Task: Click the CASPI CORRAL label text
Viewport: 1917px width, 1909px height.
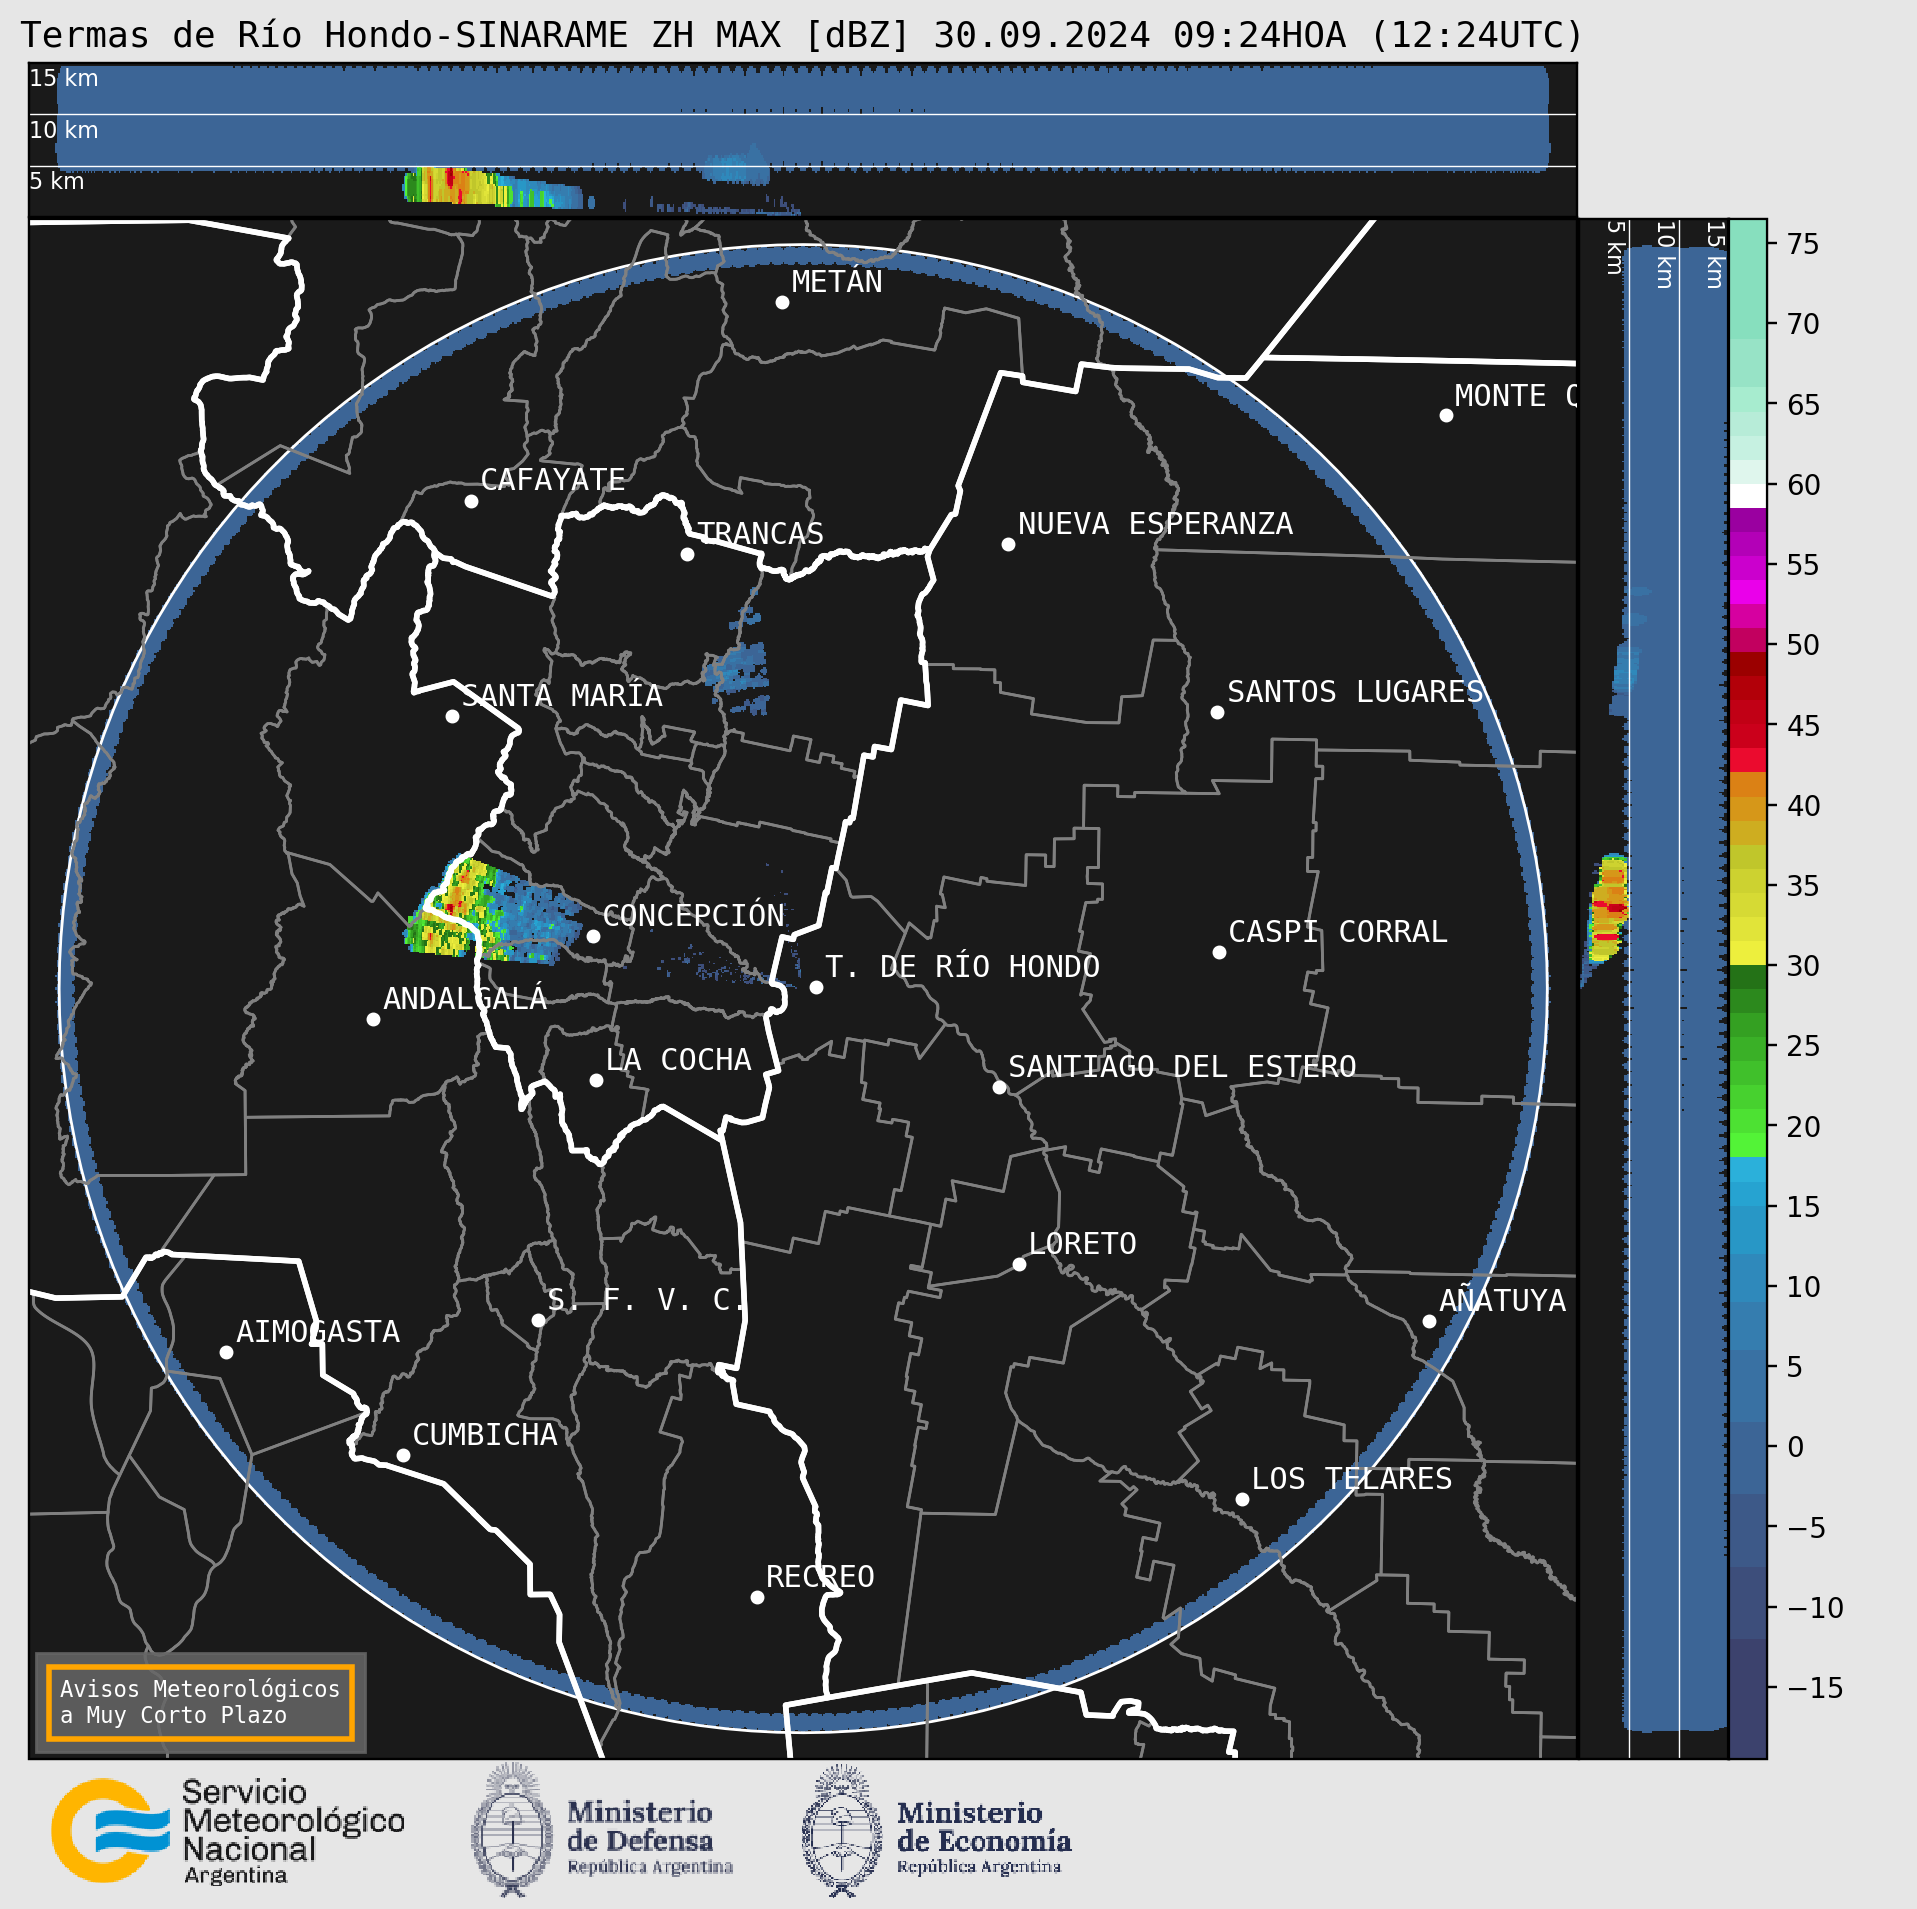Action: [x=1338, y=932]
